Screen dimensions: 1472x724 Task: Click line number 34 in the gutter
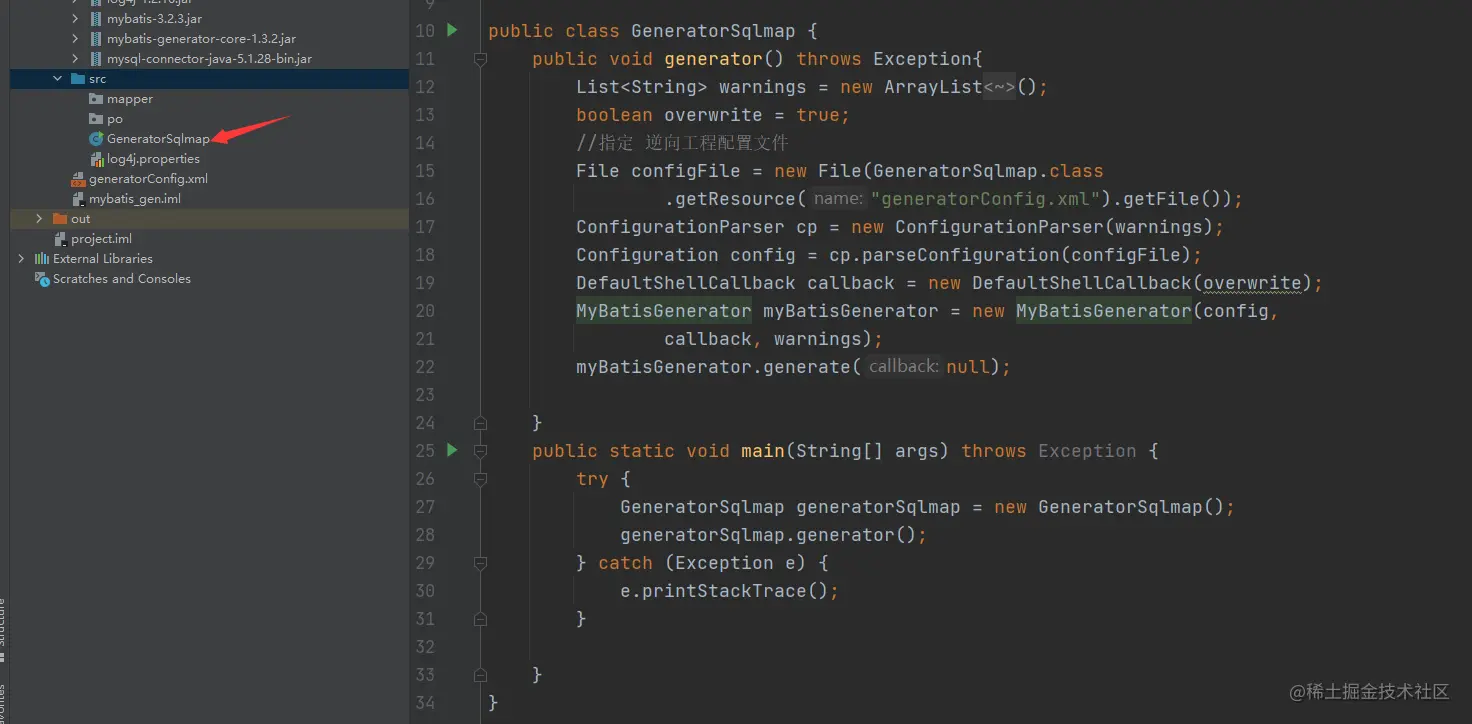click(425, 703)
